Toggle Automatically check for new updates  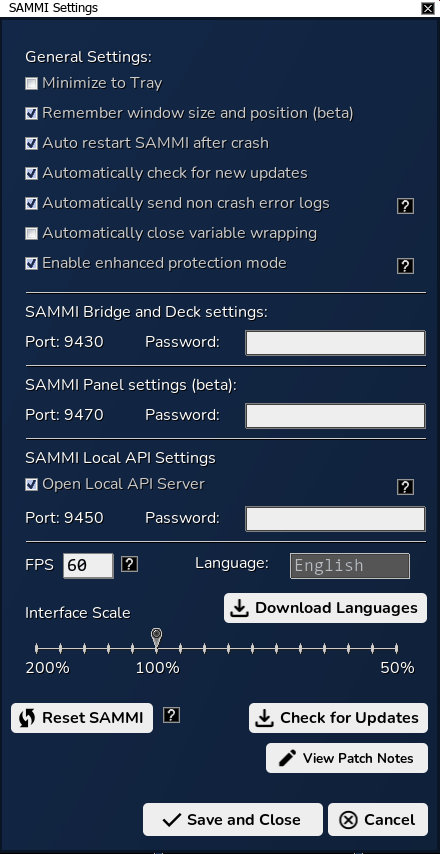pyautogui.click(x=32, y=174)
